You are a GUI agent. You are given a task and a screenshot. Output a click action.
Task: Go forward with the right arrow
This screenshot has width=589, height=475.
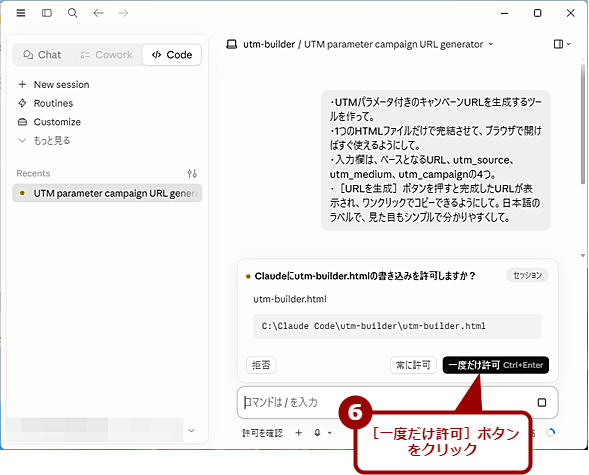click(x=123, y=13)
